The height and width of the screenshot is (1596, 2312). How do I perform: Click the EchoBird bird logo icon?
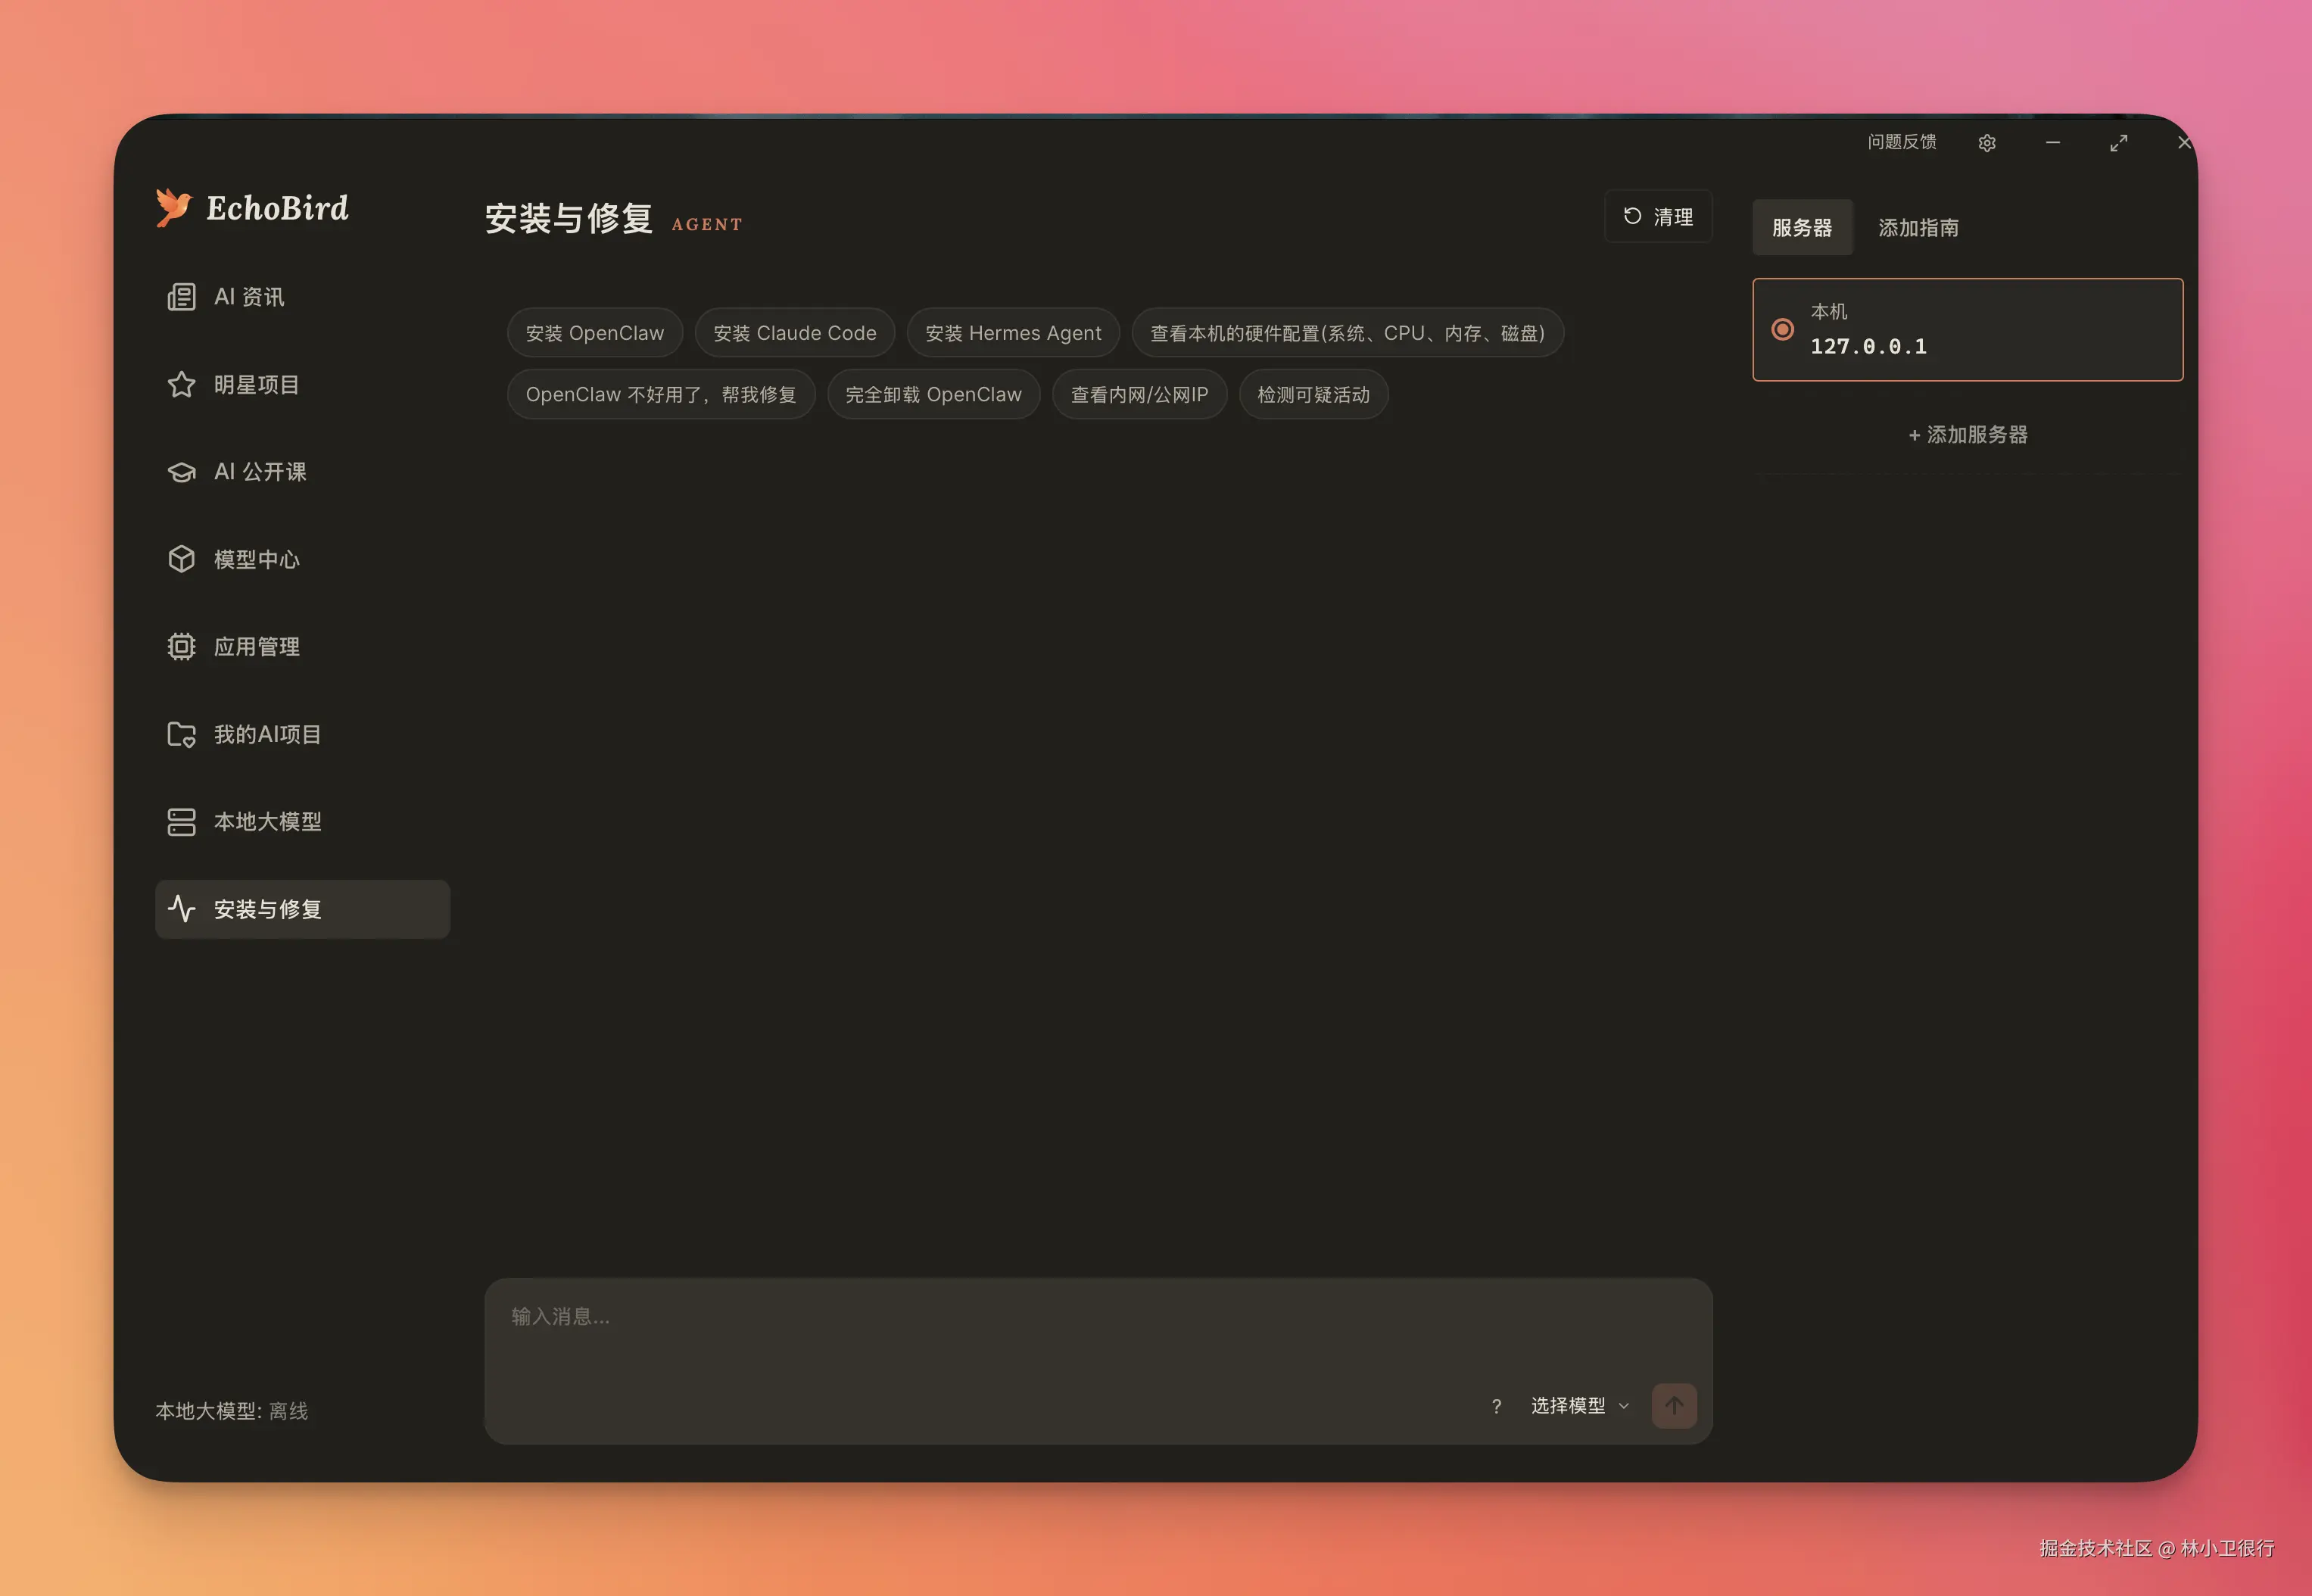coord(173,207)
